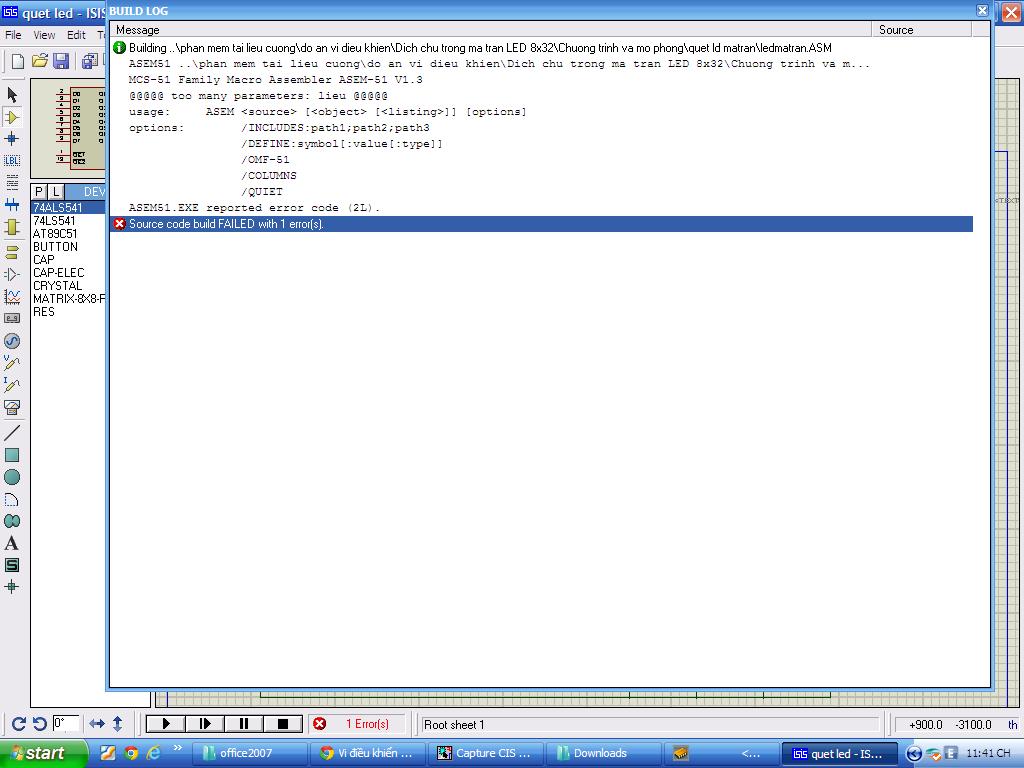Image resolution: width=1024 pixels, height=768 pixels.
Task: Open the Windows Start menu
Action: 42,753
